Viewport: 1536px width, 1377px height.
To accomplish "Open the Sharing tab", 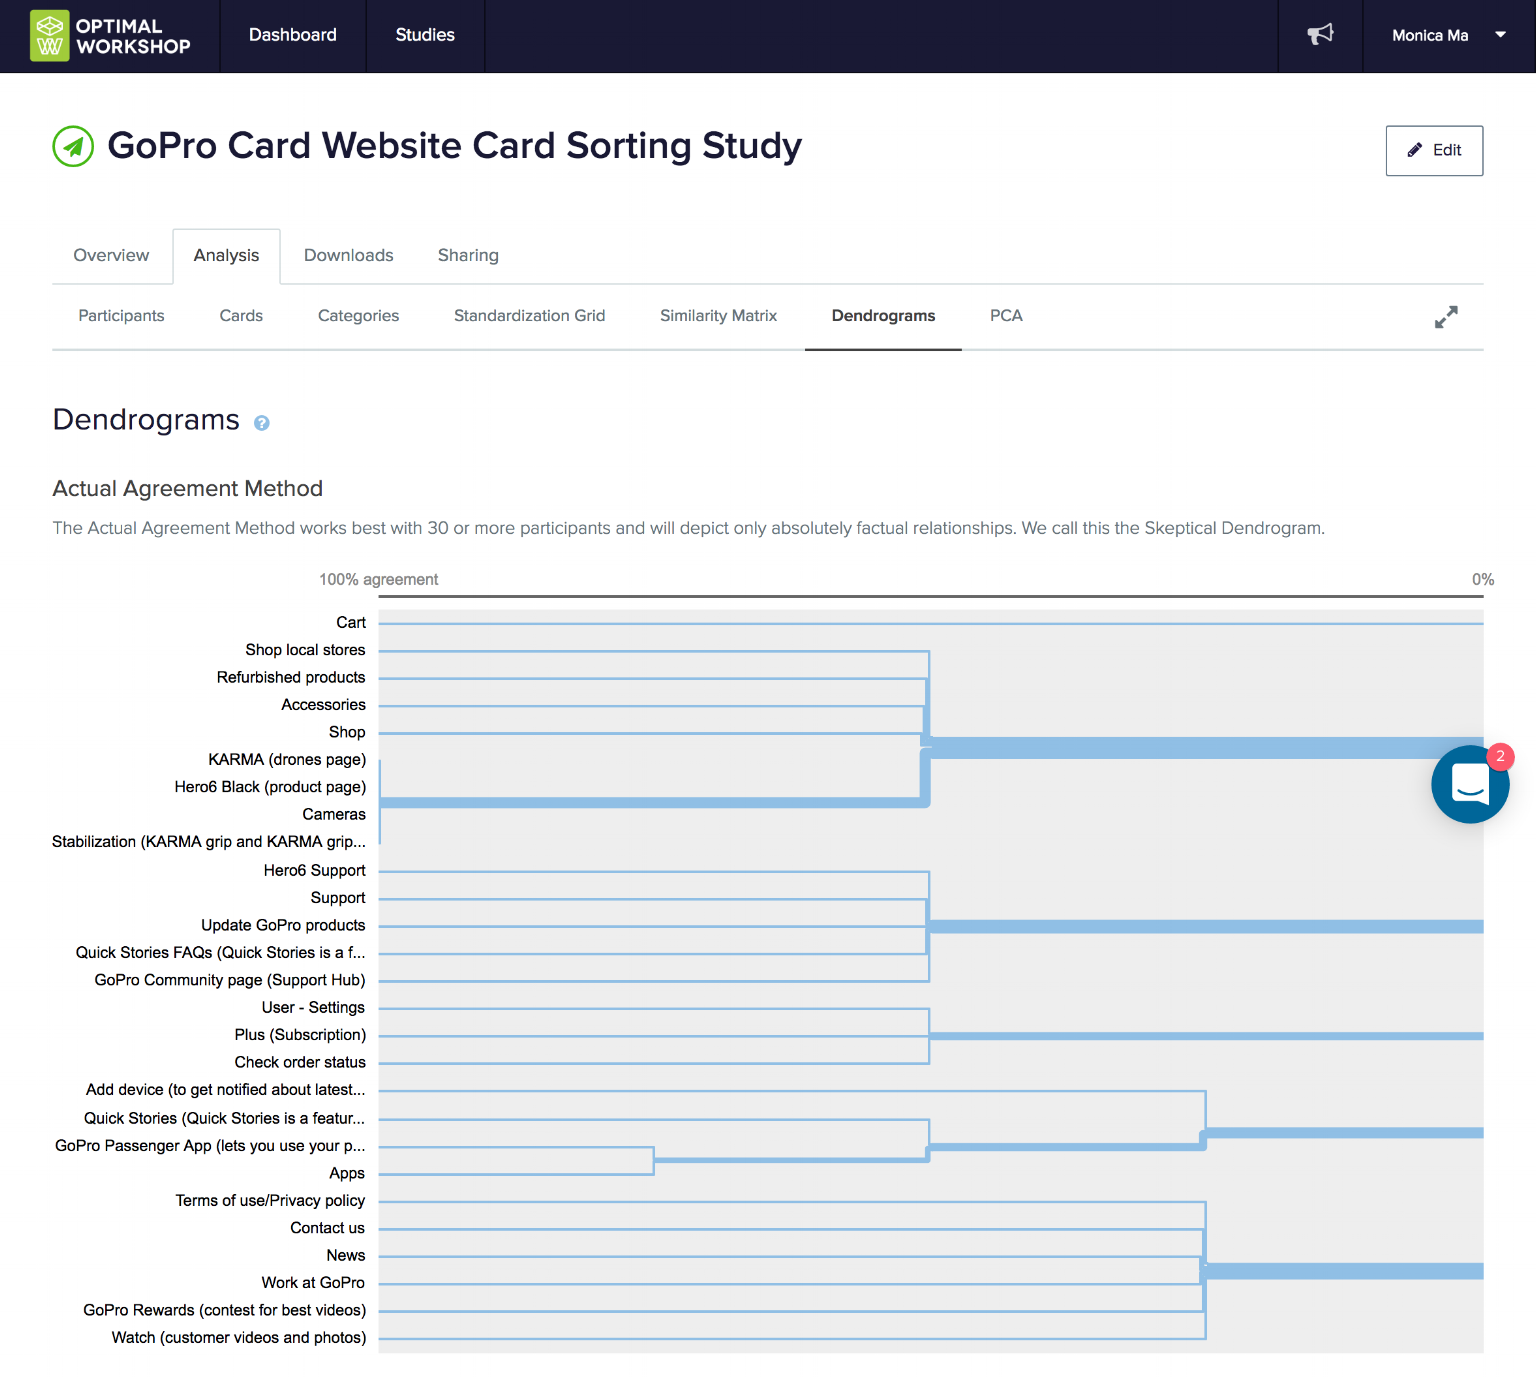I will coord(468,256).
